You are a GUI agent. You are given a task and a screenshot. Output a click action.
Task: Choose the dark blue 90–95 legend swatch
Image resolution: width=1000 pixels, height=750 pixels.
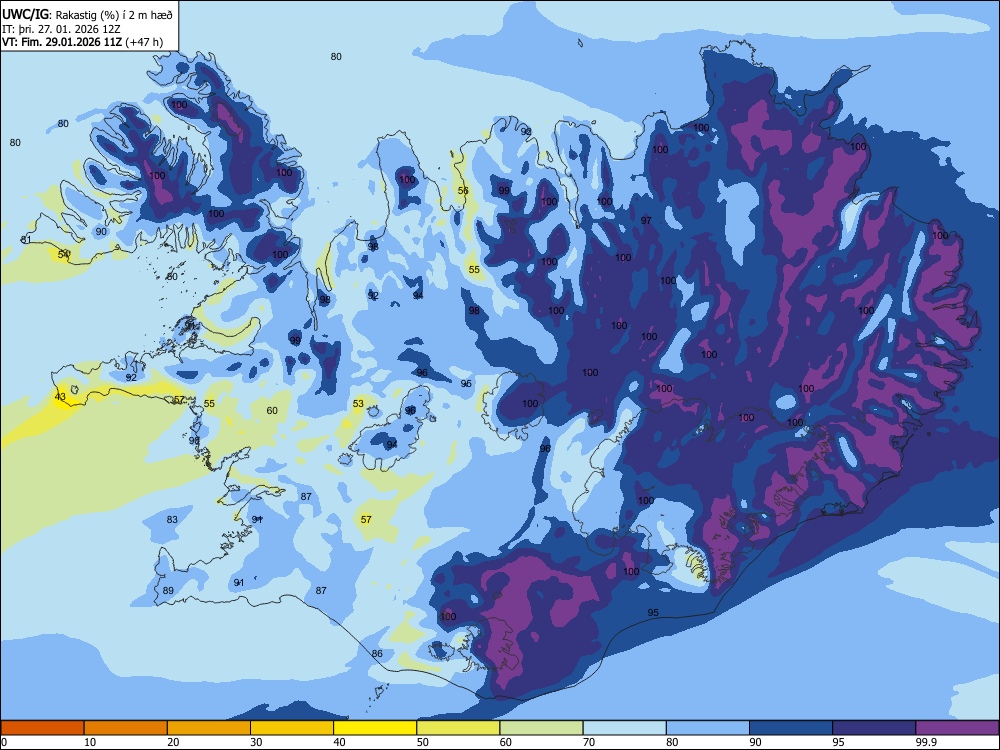(791, 728)
